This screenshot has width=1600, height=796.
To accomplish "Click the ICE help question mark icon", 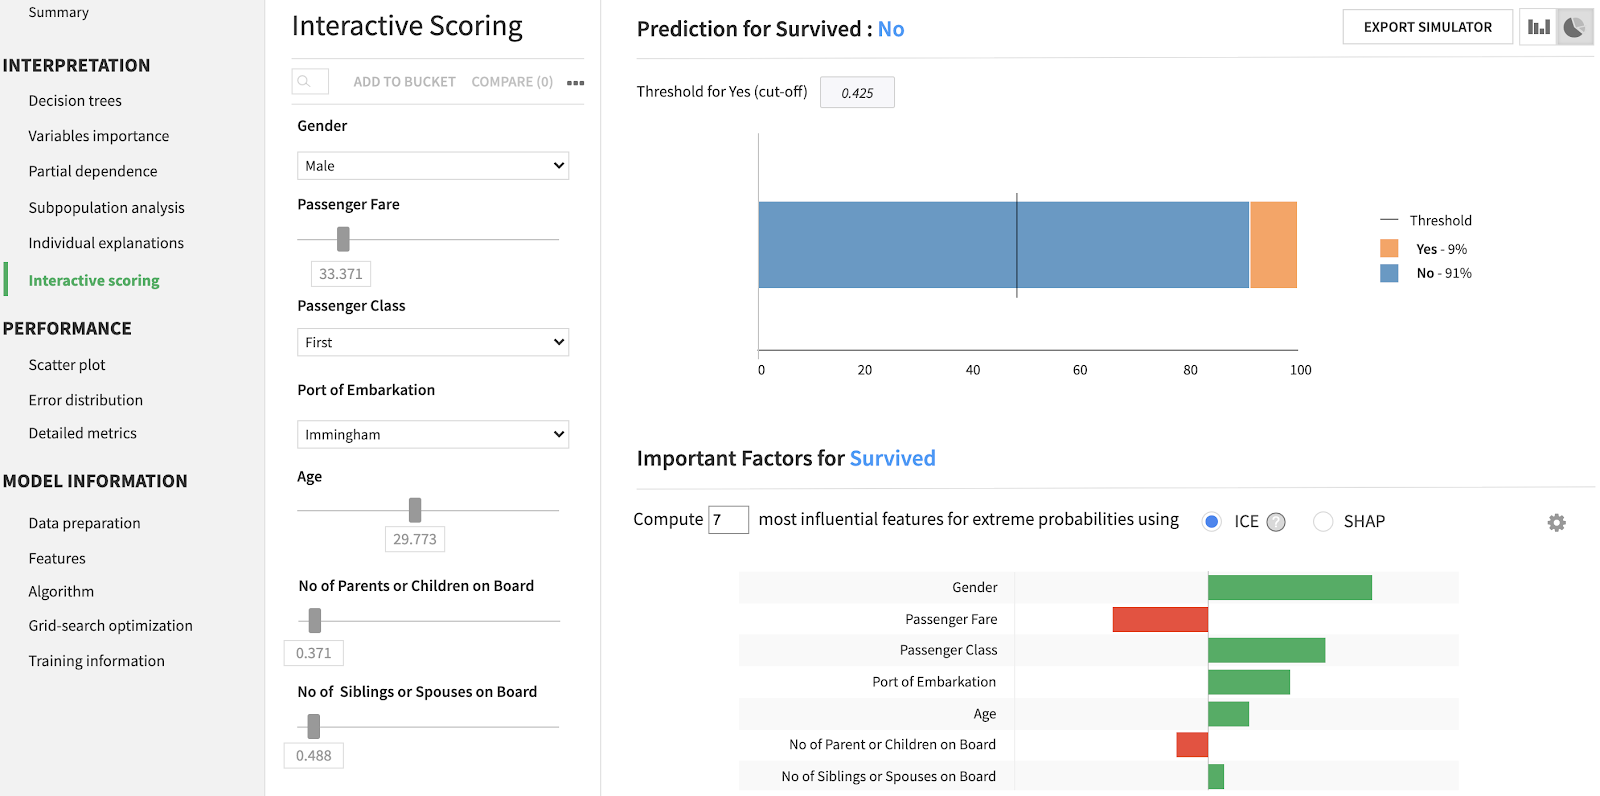I will point(1276,522).
